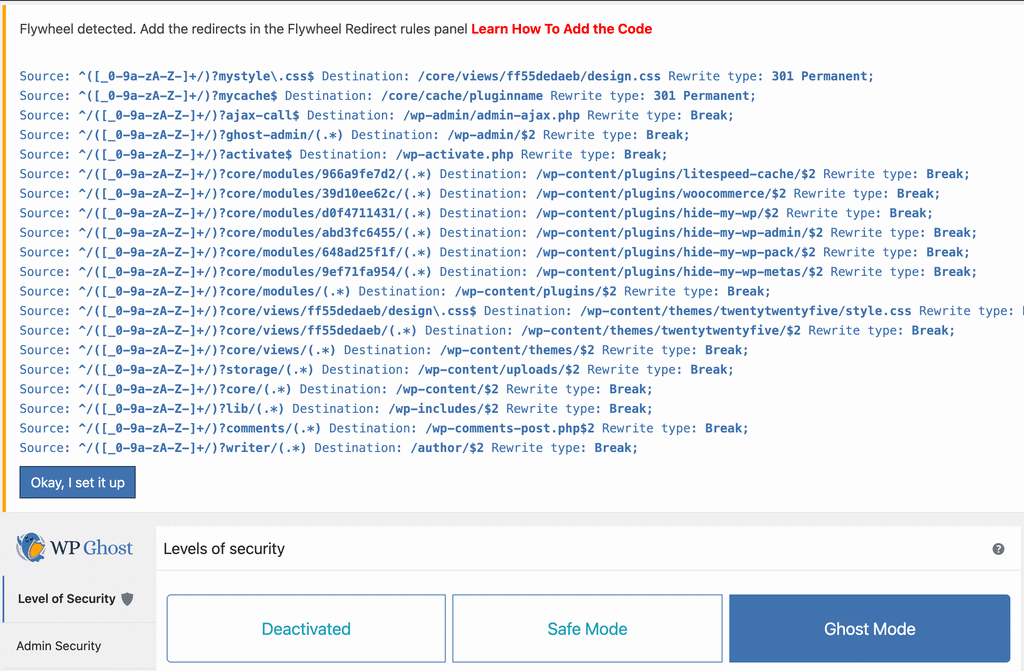Click the ghost-admin redirect rule line
1024x671 pixels.
354,135
